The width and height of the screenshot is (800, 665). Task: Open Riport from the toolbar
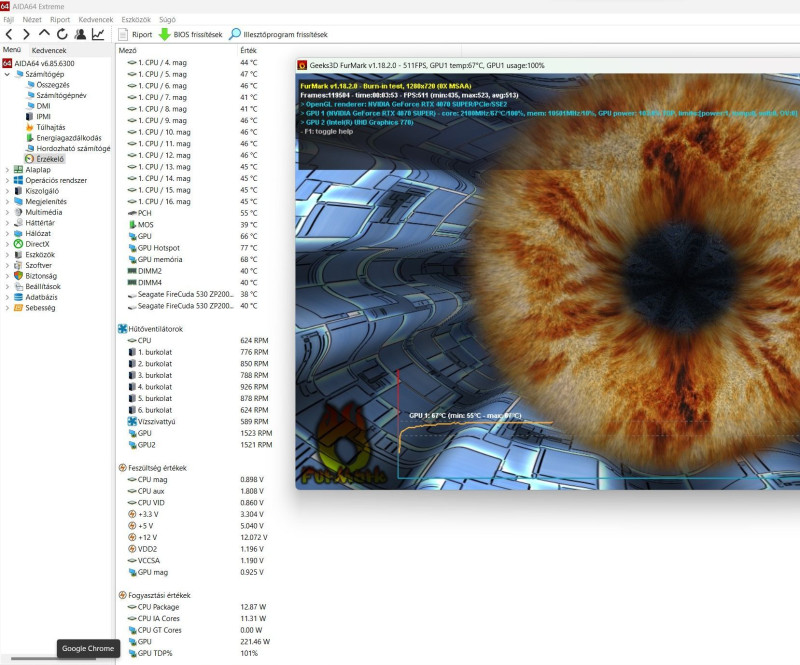(x=135, y=34)
